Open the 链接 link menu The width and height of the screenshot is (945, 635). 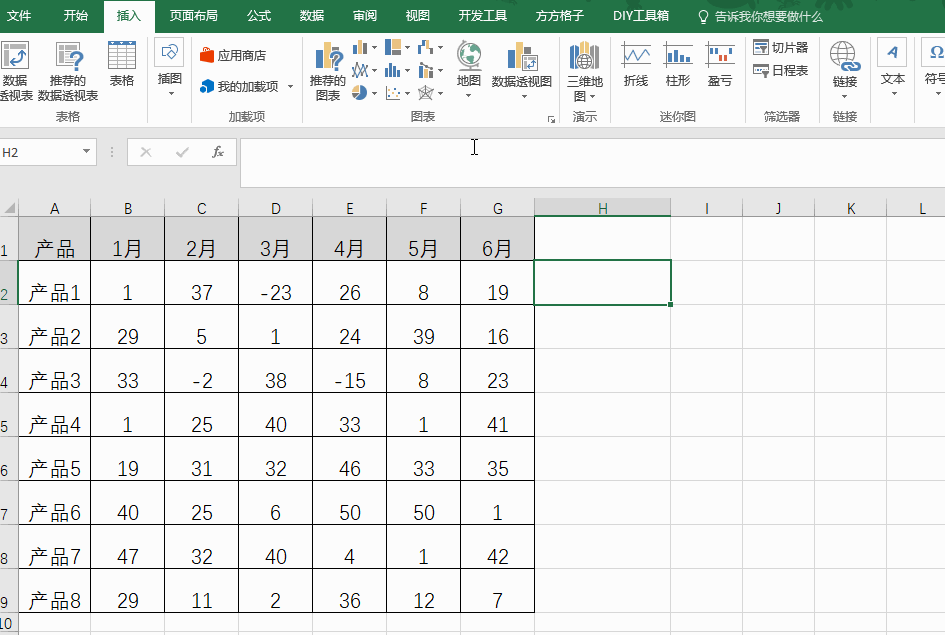click(844, 70)
